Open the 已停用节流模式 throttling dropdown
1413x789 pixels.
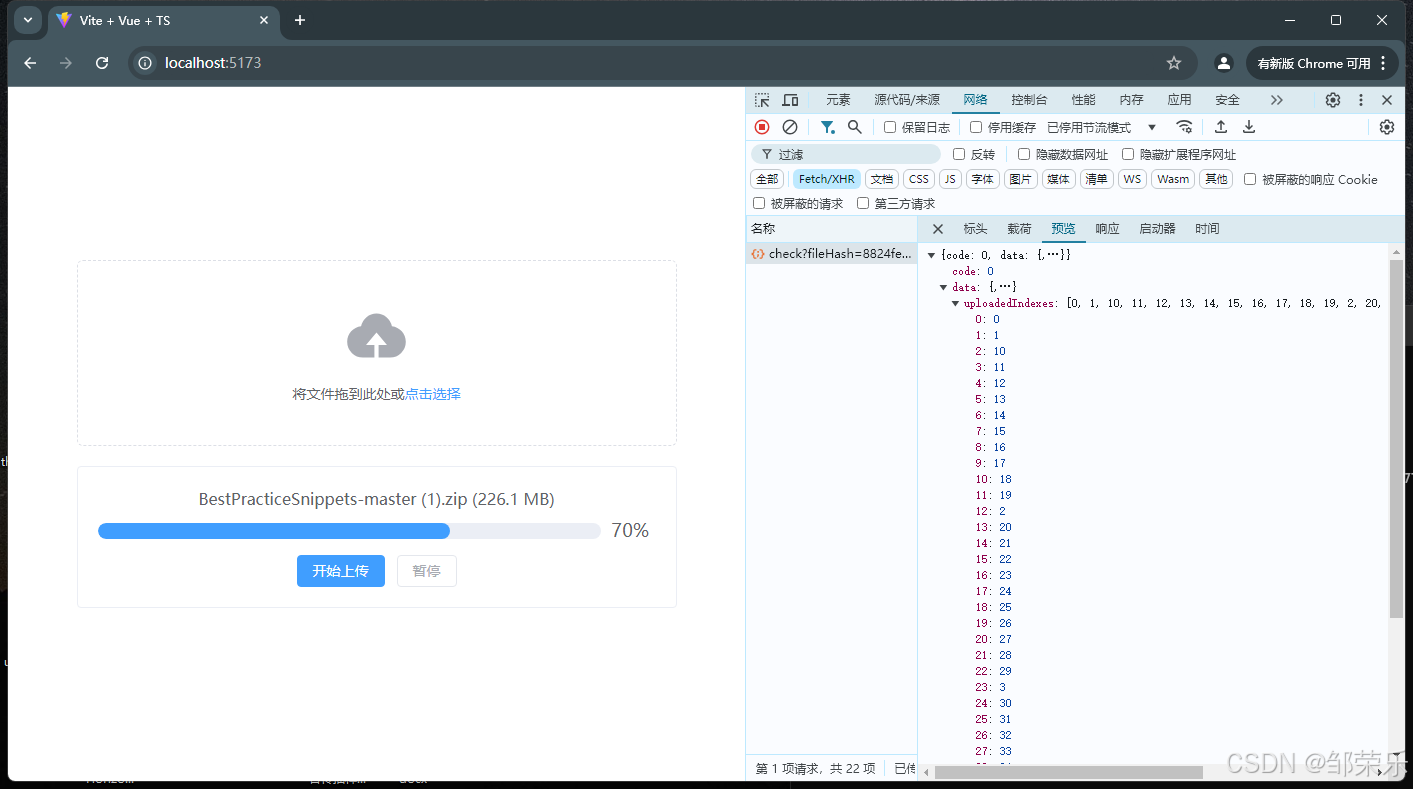pos(1101,127)
